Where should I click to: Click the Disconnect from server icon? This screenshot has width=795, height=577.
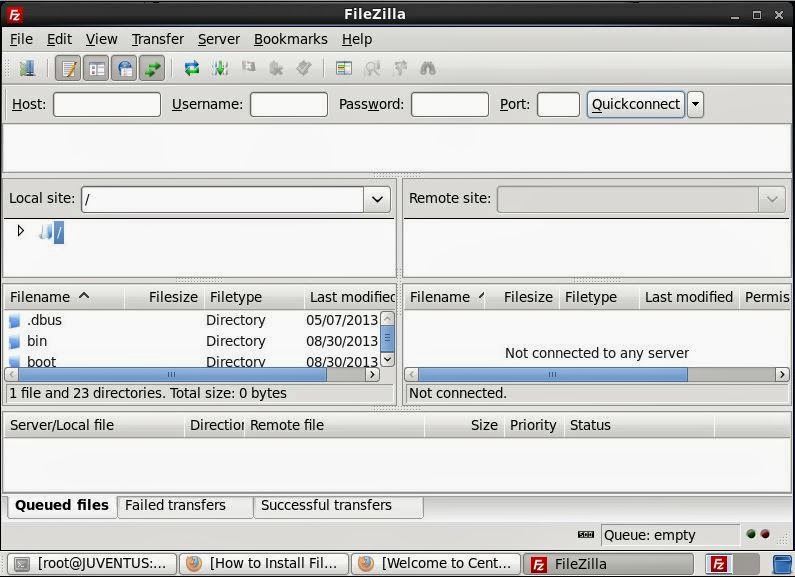click(276, 68)
